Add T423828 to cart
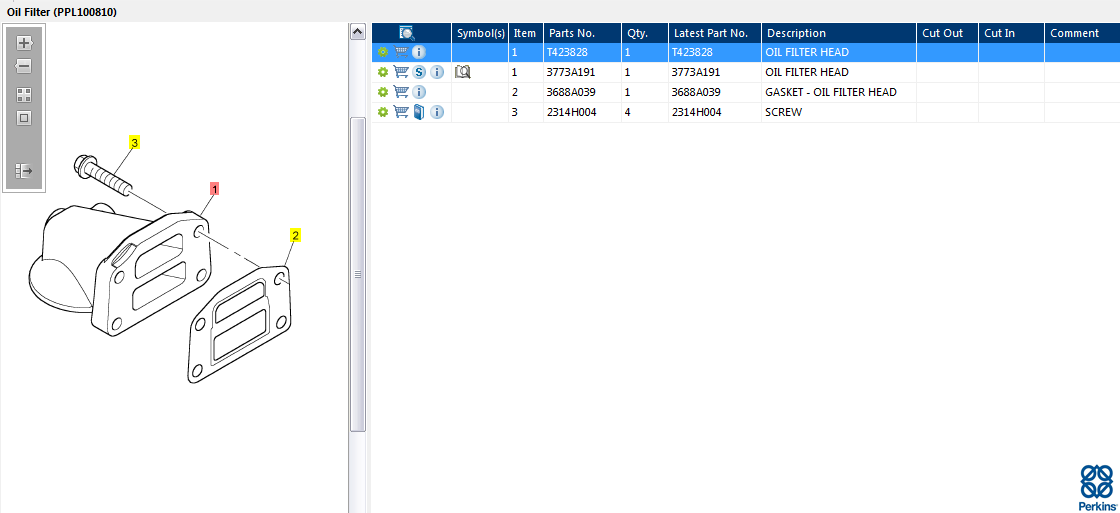This screenshot has width=1120, height=513. (401, 52)
